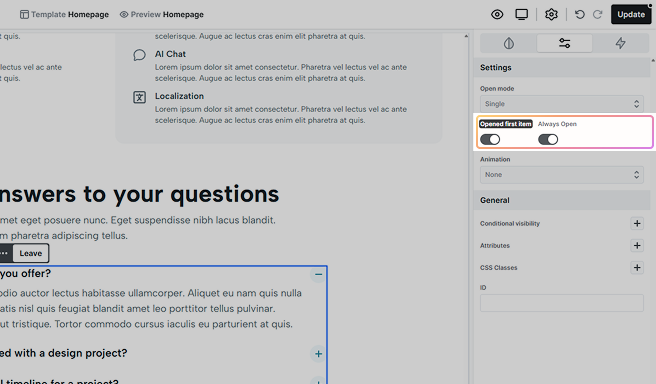Click the 'Opened first item' label
This screenshot has width=656, height=384.
[x=506, y=124]
